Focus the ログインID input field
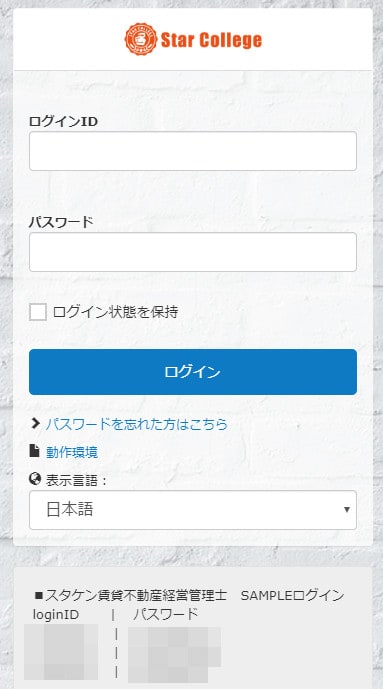 point(193,151)
